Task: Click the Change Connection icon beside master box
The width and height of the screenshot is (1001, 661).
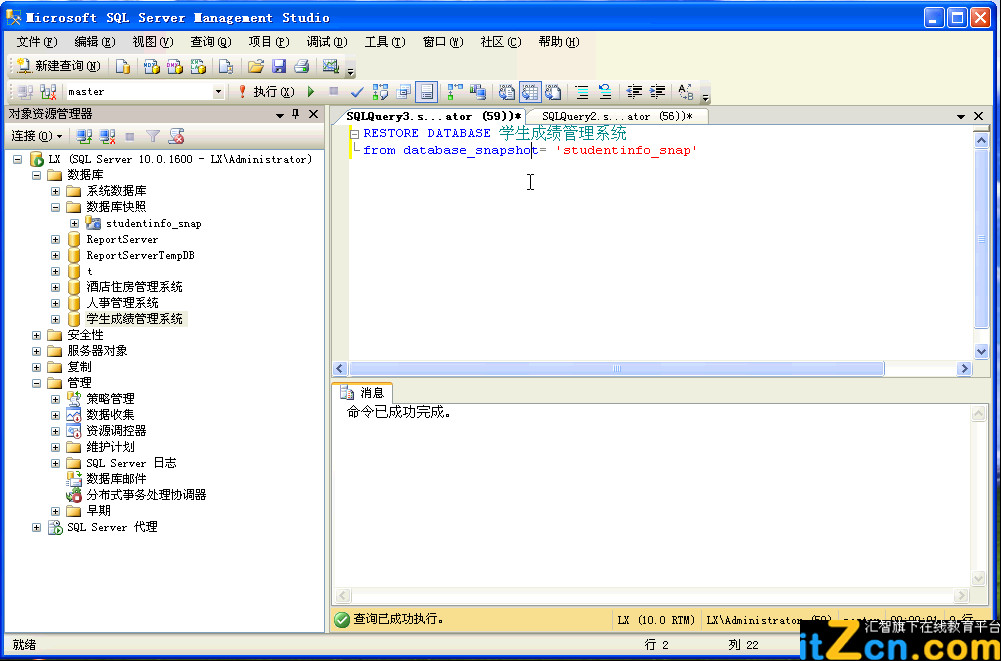Action: pos(49,92)
